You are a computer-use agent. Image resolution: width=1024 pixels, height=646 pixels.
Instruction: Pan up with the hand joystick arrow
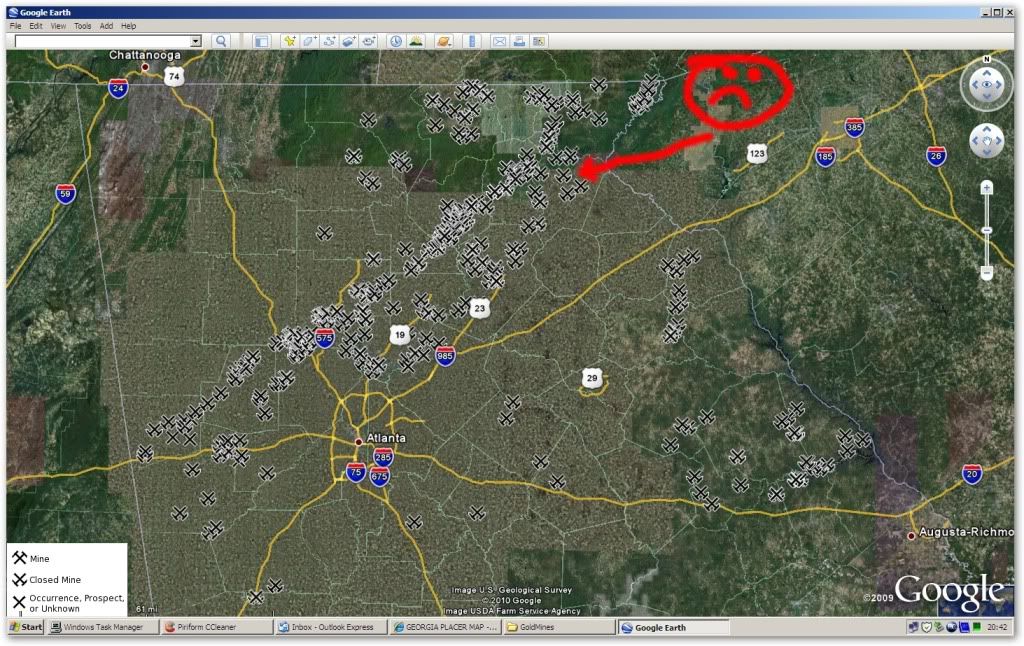987,129
